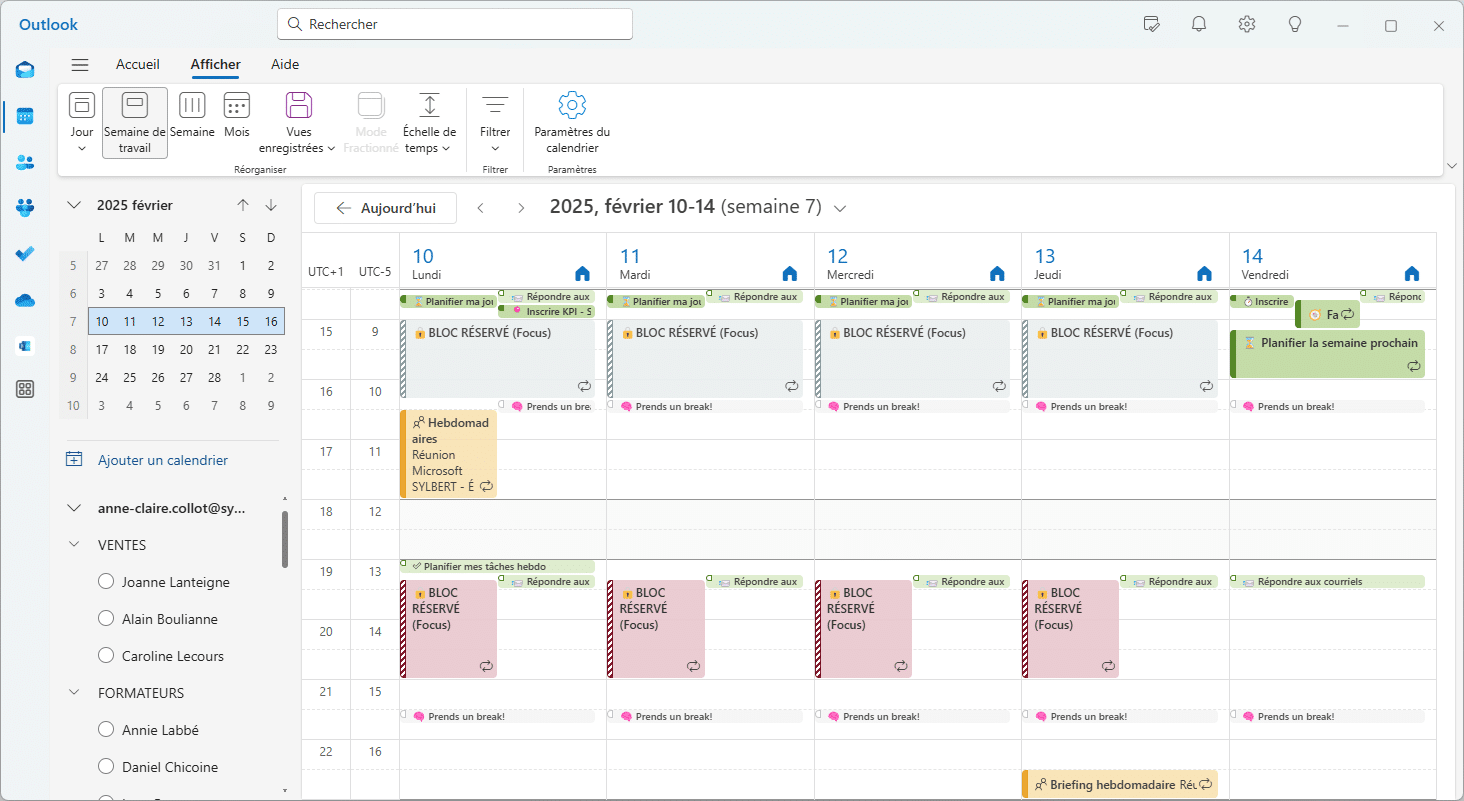Select Annie Labbé's calendar
The height and width of the screenshot is (801, 1464).
(x=106, y=730)
